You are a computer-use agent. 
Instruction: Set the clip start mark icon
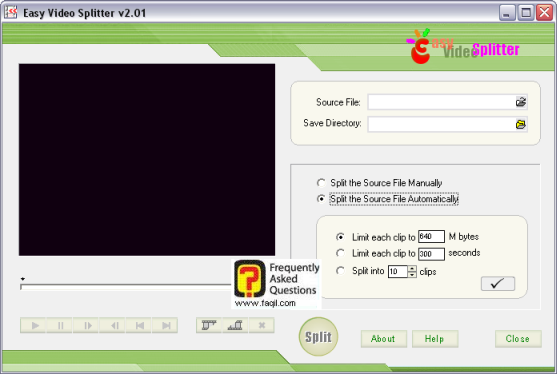coord(209,325)
